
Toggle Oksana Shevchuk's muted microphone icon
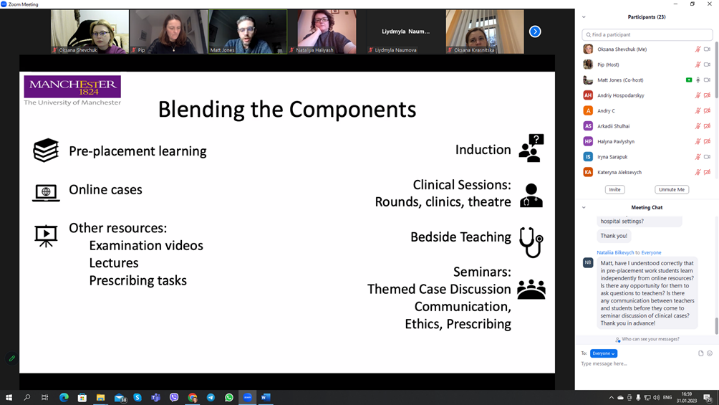pyautogui.click(x=698, y=49)
